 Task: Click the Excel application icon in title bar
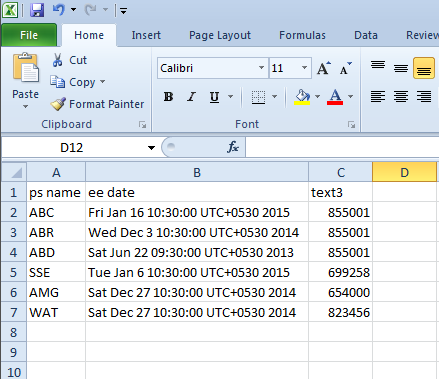pyautogui.click(x=10, y=10)
